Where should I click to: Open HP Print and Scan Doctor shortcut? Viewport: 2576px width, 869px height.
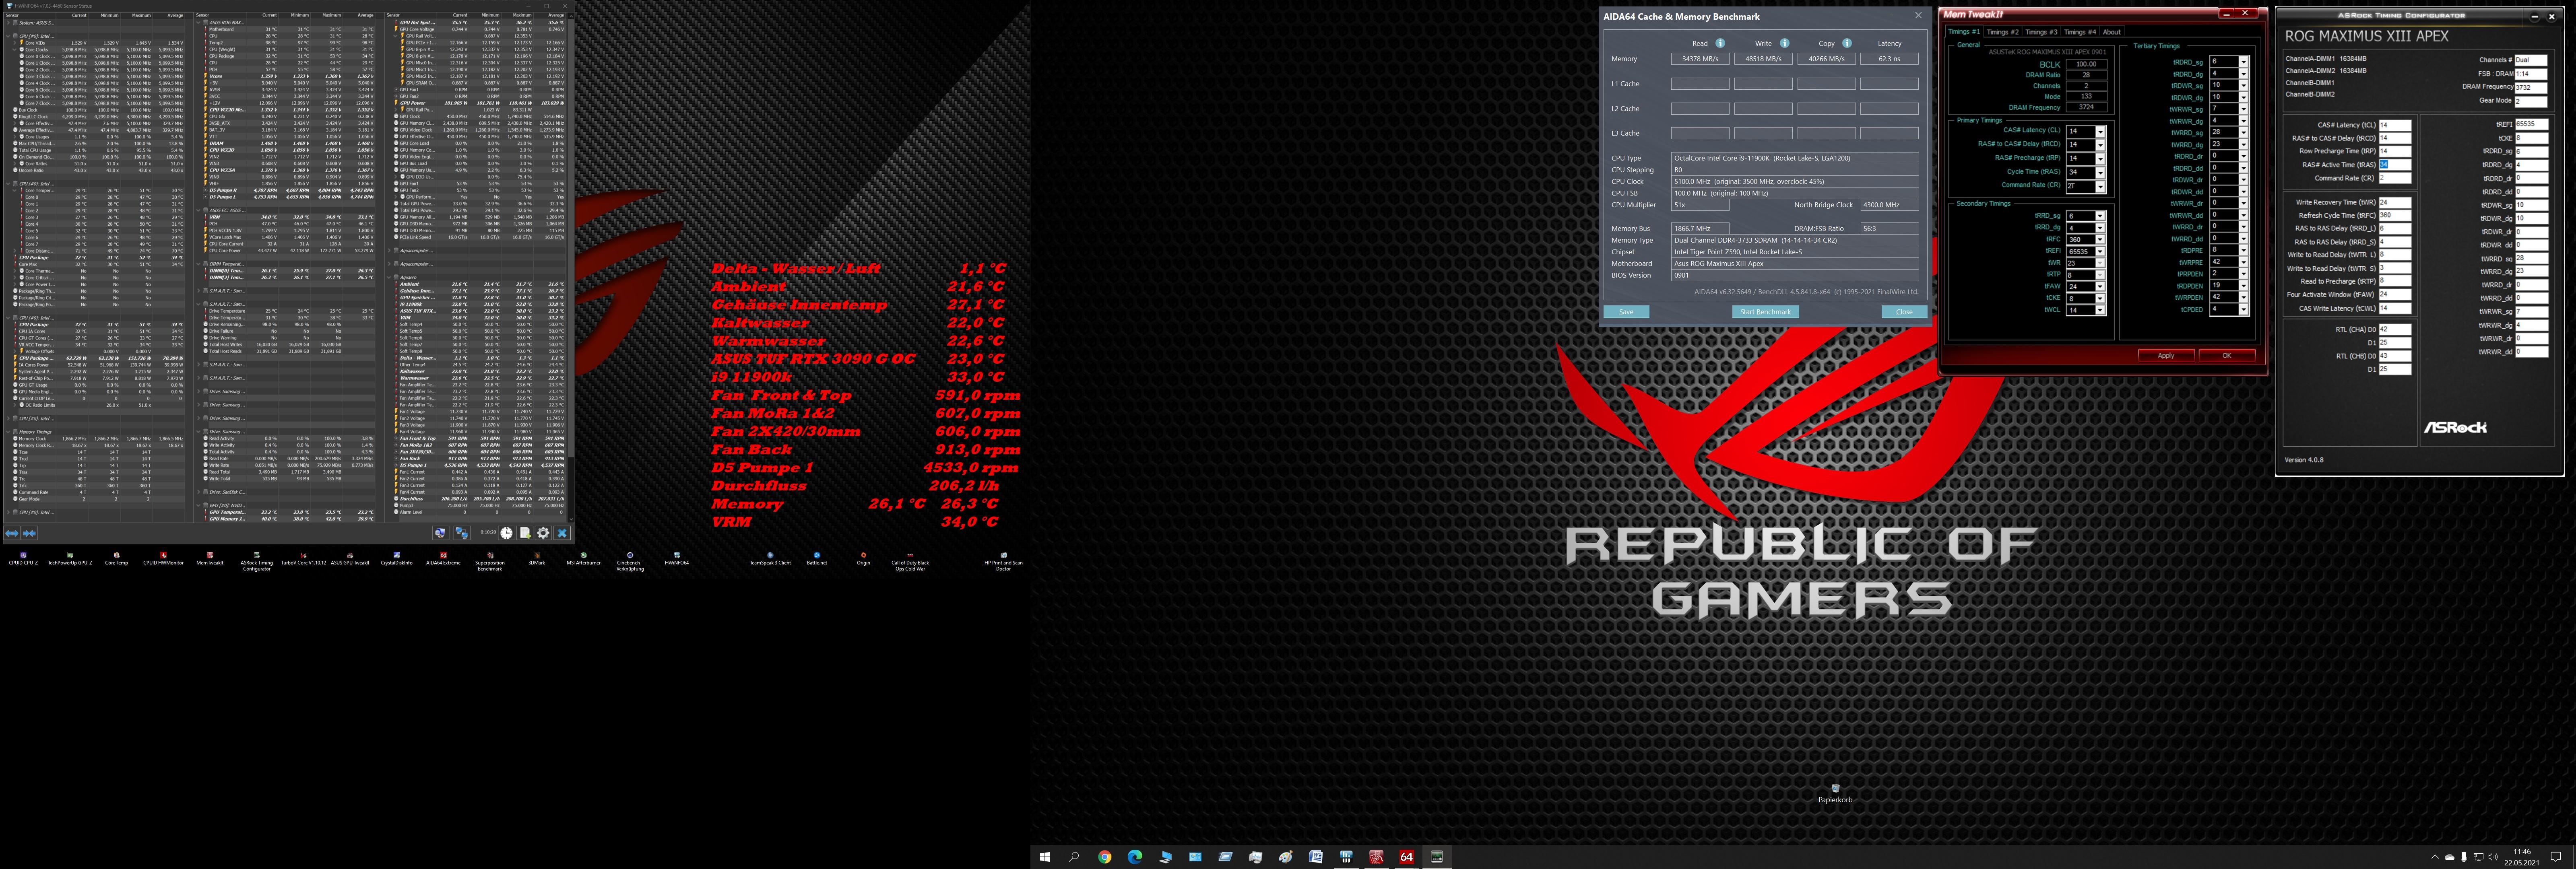pos(1003,560)
